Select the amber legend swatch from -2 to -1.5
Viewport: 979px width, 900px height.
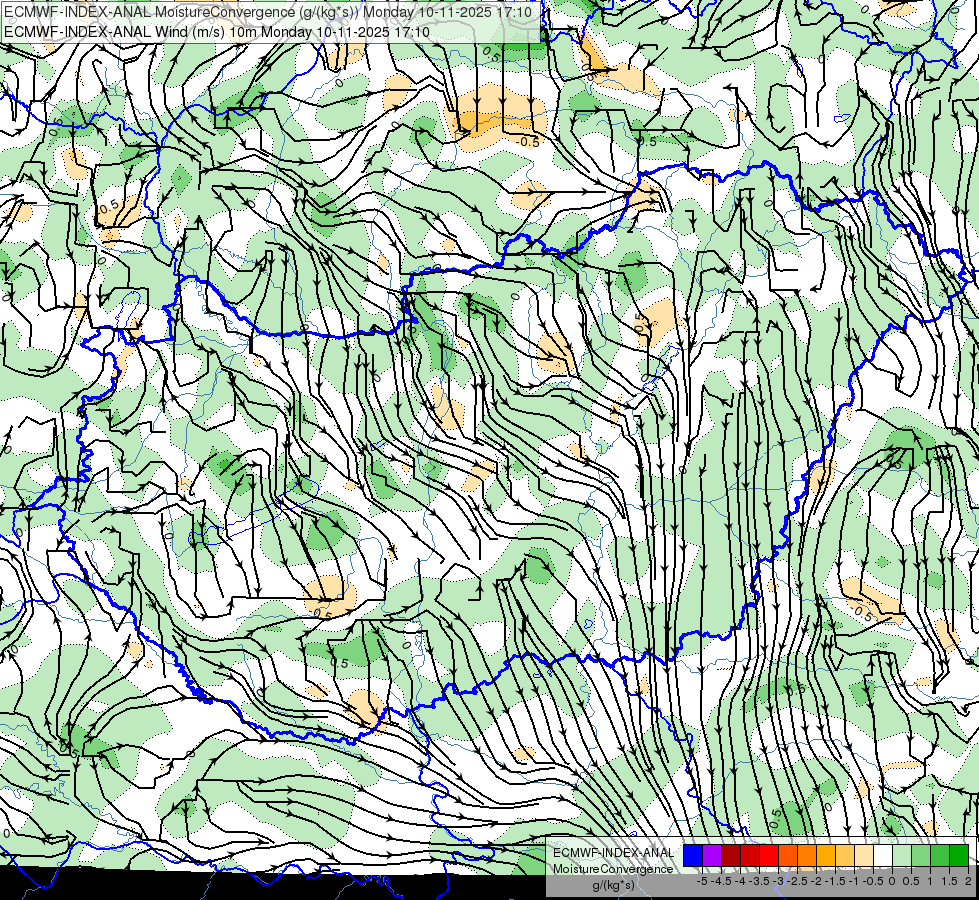pyautogui.click(x=826, y=856)
